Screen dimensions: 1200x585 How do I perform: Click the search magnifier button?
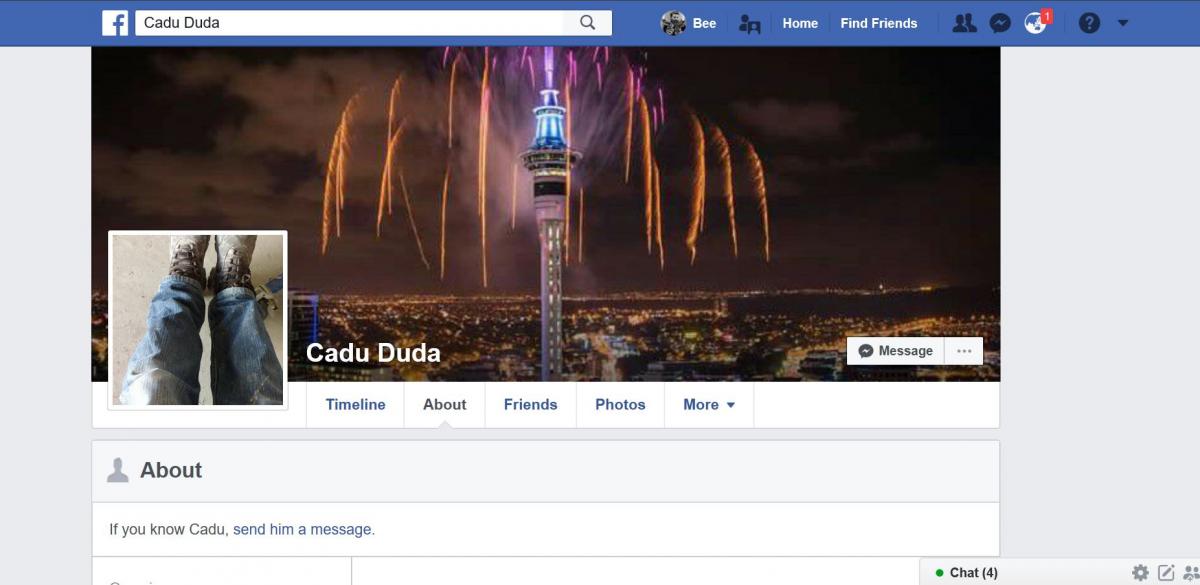pyautogui.click(x=588, y=23)
